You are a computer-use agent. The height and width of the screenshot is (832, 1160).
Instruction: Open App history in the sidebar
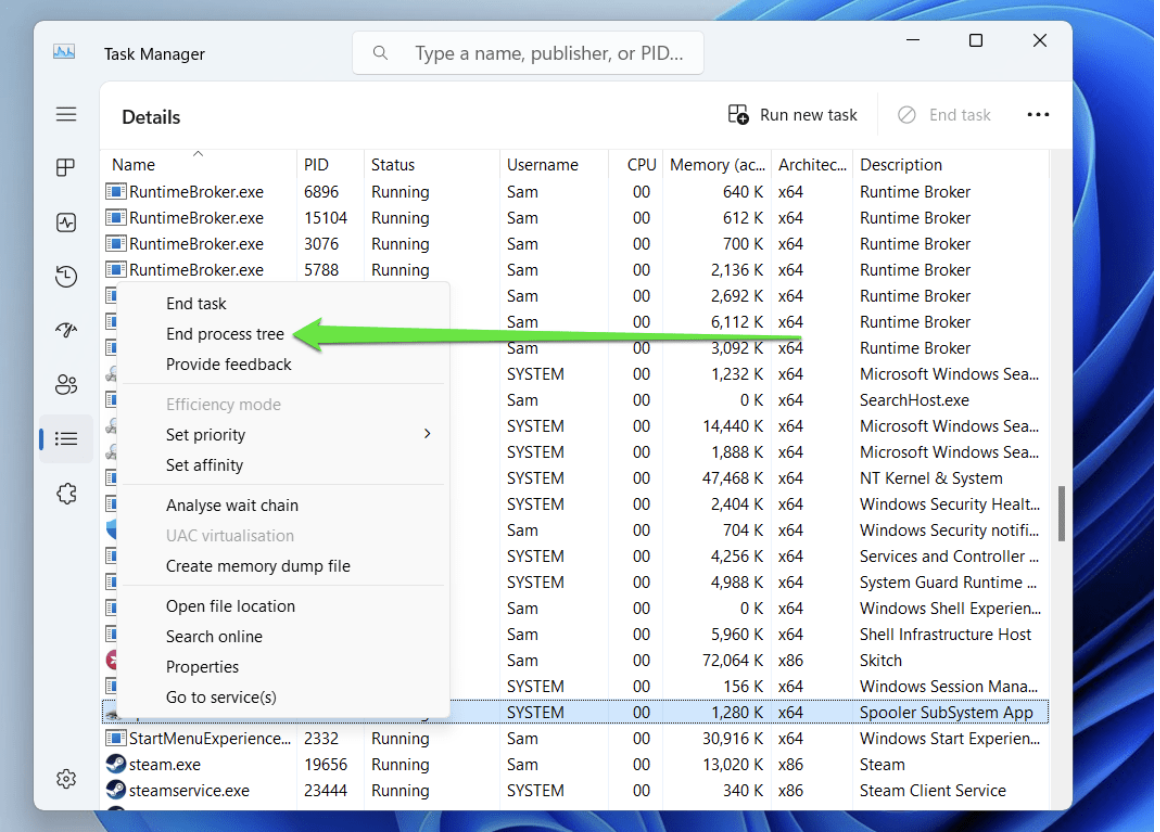(66, 277)
